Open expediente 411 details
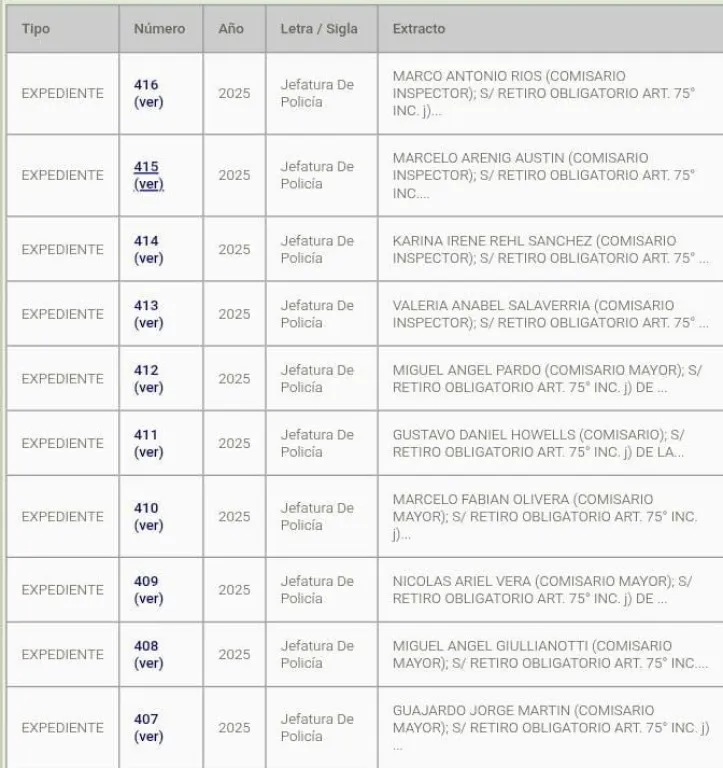723x768 pixels. point(148,443)
